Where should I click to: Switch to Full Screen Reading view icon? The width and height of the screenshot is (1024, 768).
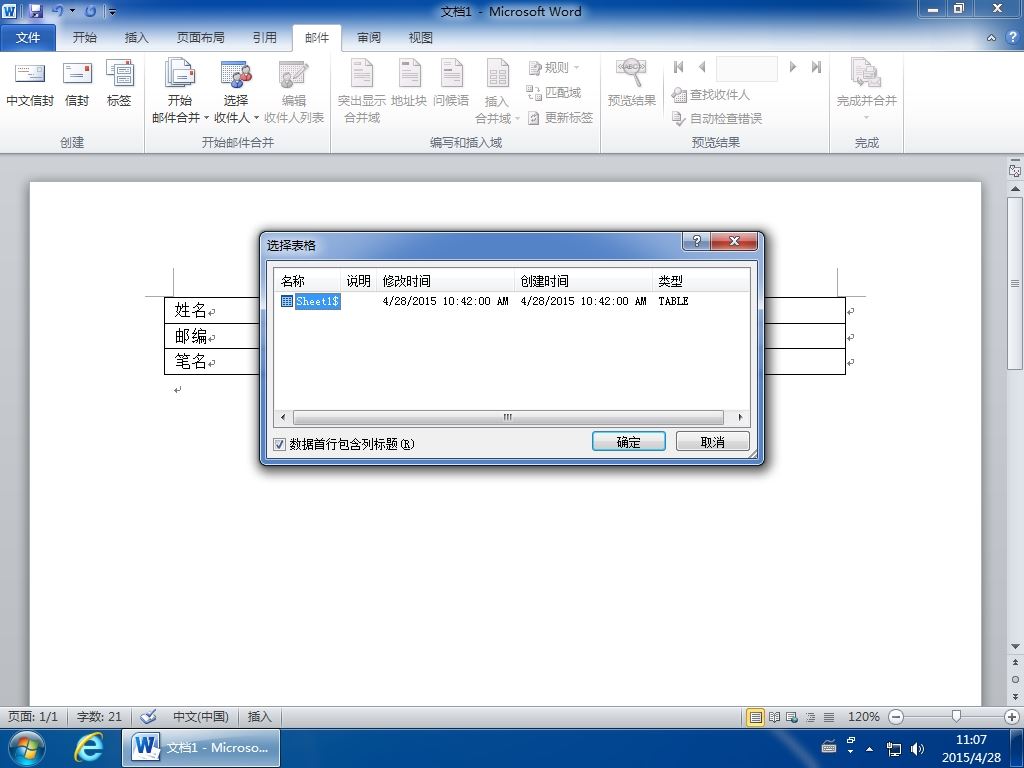click(x=775, y=717)
